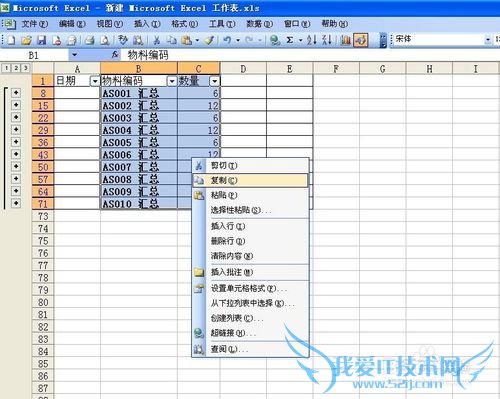Open the font name dropdown arrow

(488, 40)
